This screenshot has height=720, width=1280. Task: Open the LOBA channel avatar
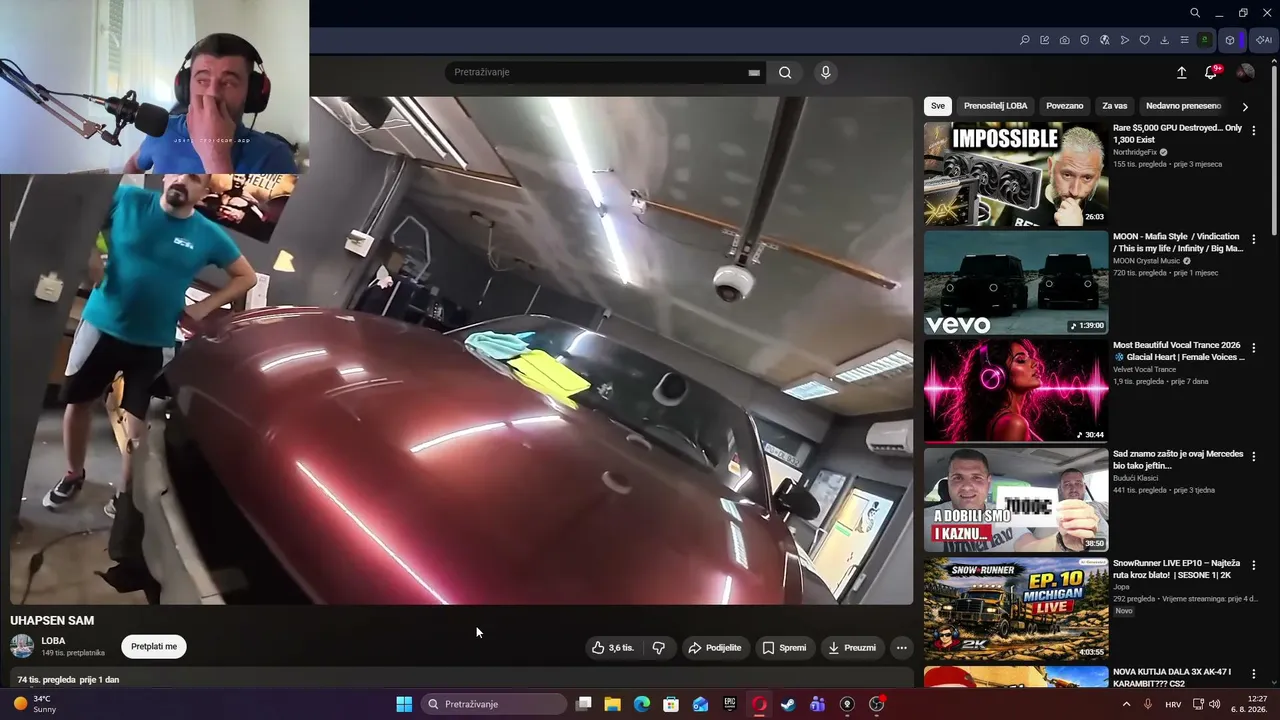tap(22, 646)
